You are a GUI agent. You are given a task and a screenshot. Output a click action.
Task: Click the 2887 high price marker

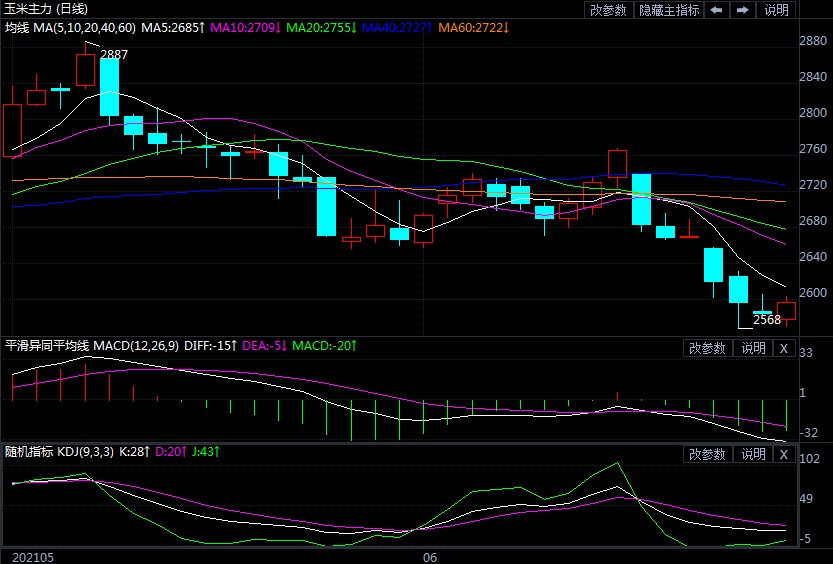click(x=114, y=54)
